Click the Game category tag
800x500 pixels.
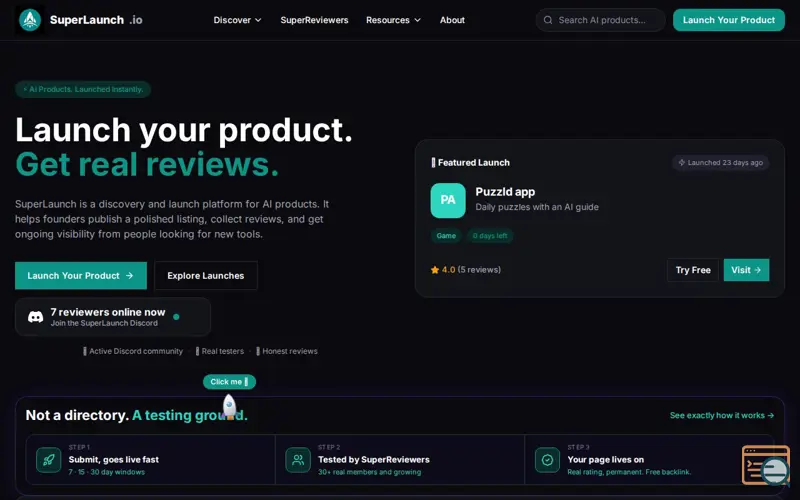[x=446, y=236]
